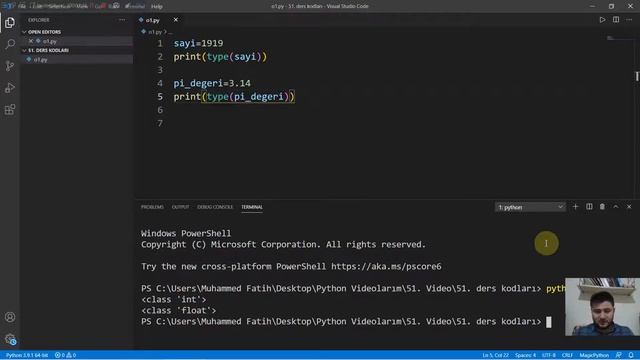Select the terminal dropdown '1: python'
This screenshot has height=360, width=640.
tap(530, 207)
